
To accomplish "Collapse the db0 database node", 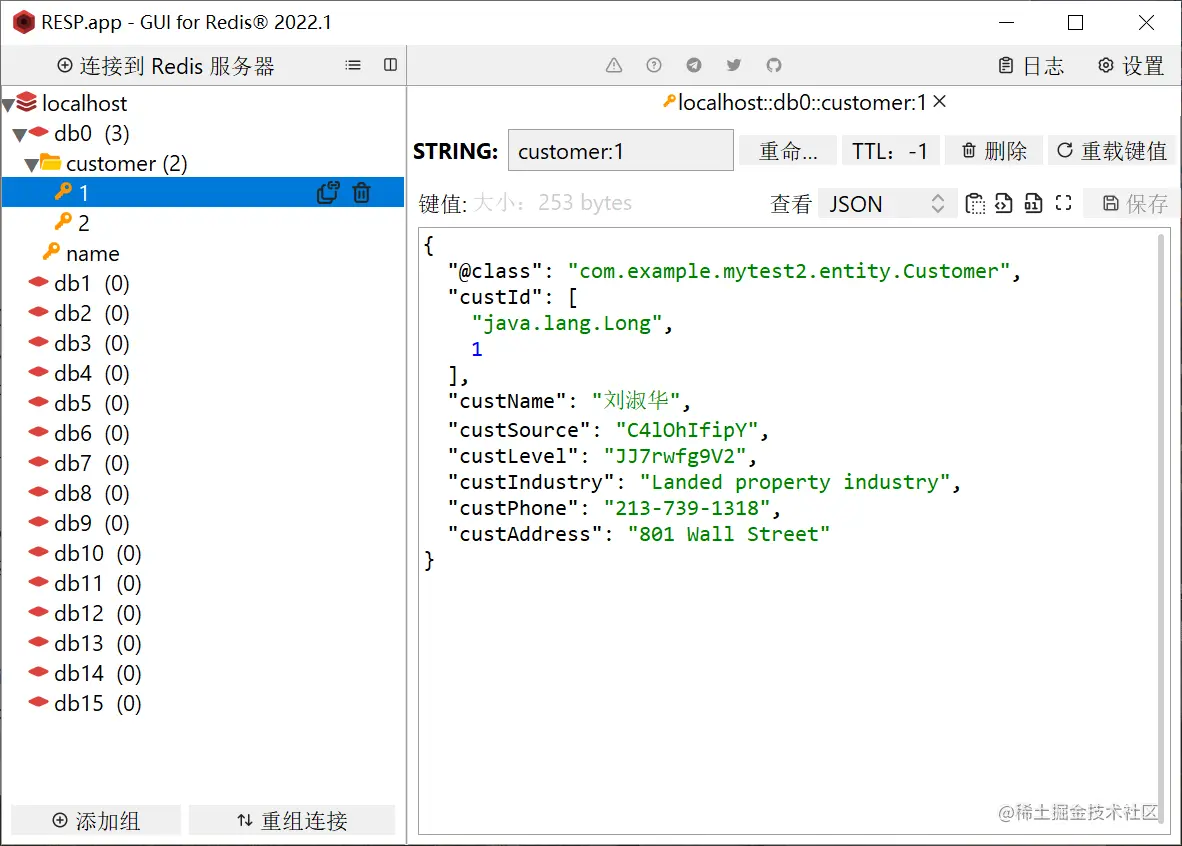I will point(20,135).
